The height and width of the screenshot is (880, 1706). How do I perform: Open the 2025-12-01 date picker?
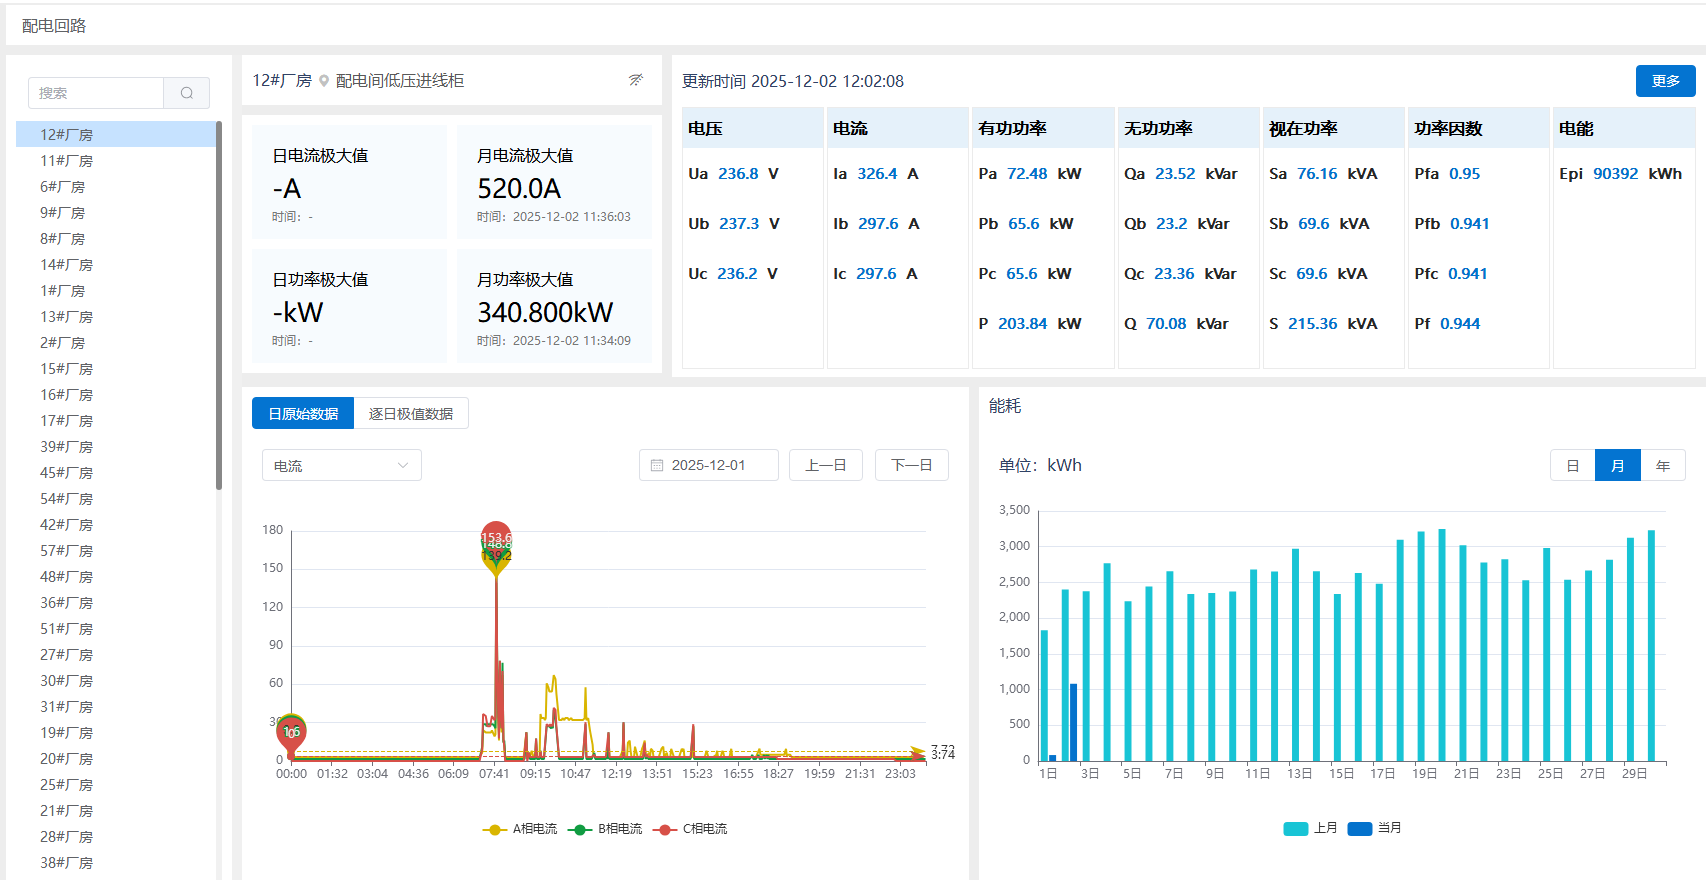click(x=708, y=466)
